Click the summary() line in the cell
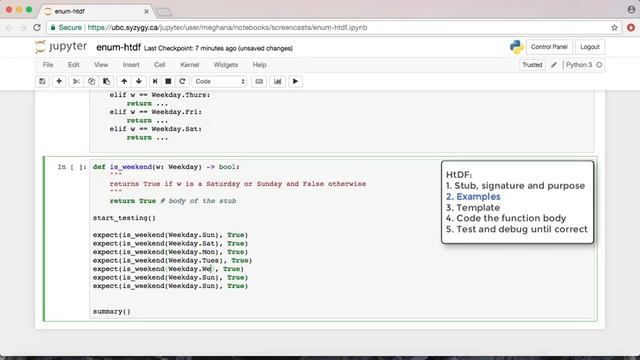Viewport: 640px width, 360px height. click(112, 311)
